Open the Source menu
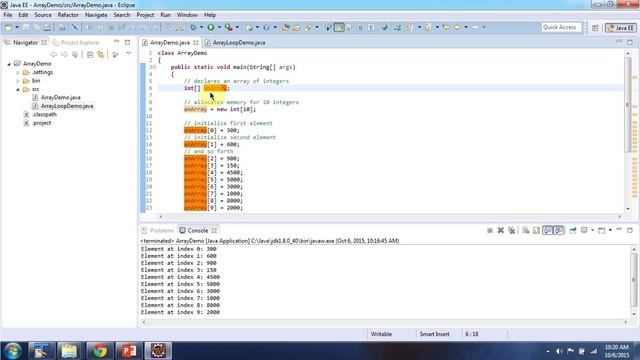Screen dimensions: 640x360 click(43, 15)
